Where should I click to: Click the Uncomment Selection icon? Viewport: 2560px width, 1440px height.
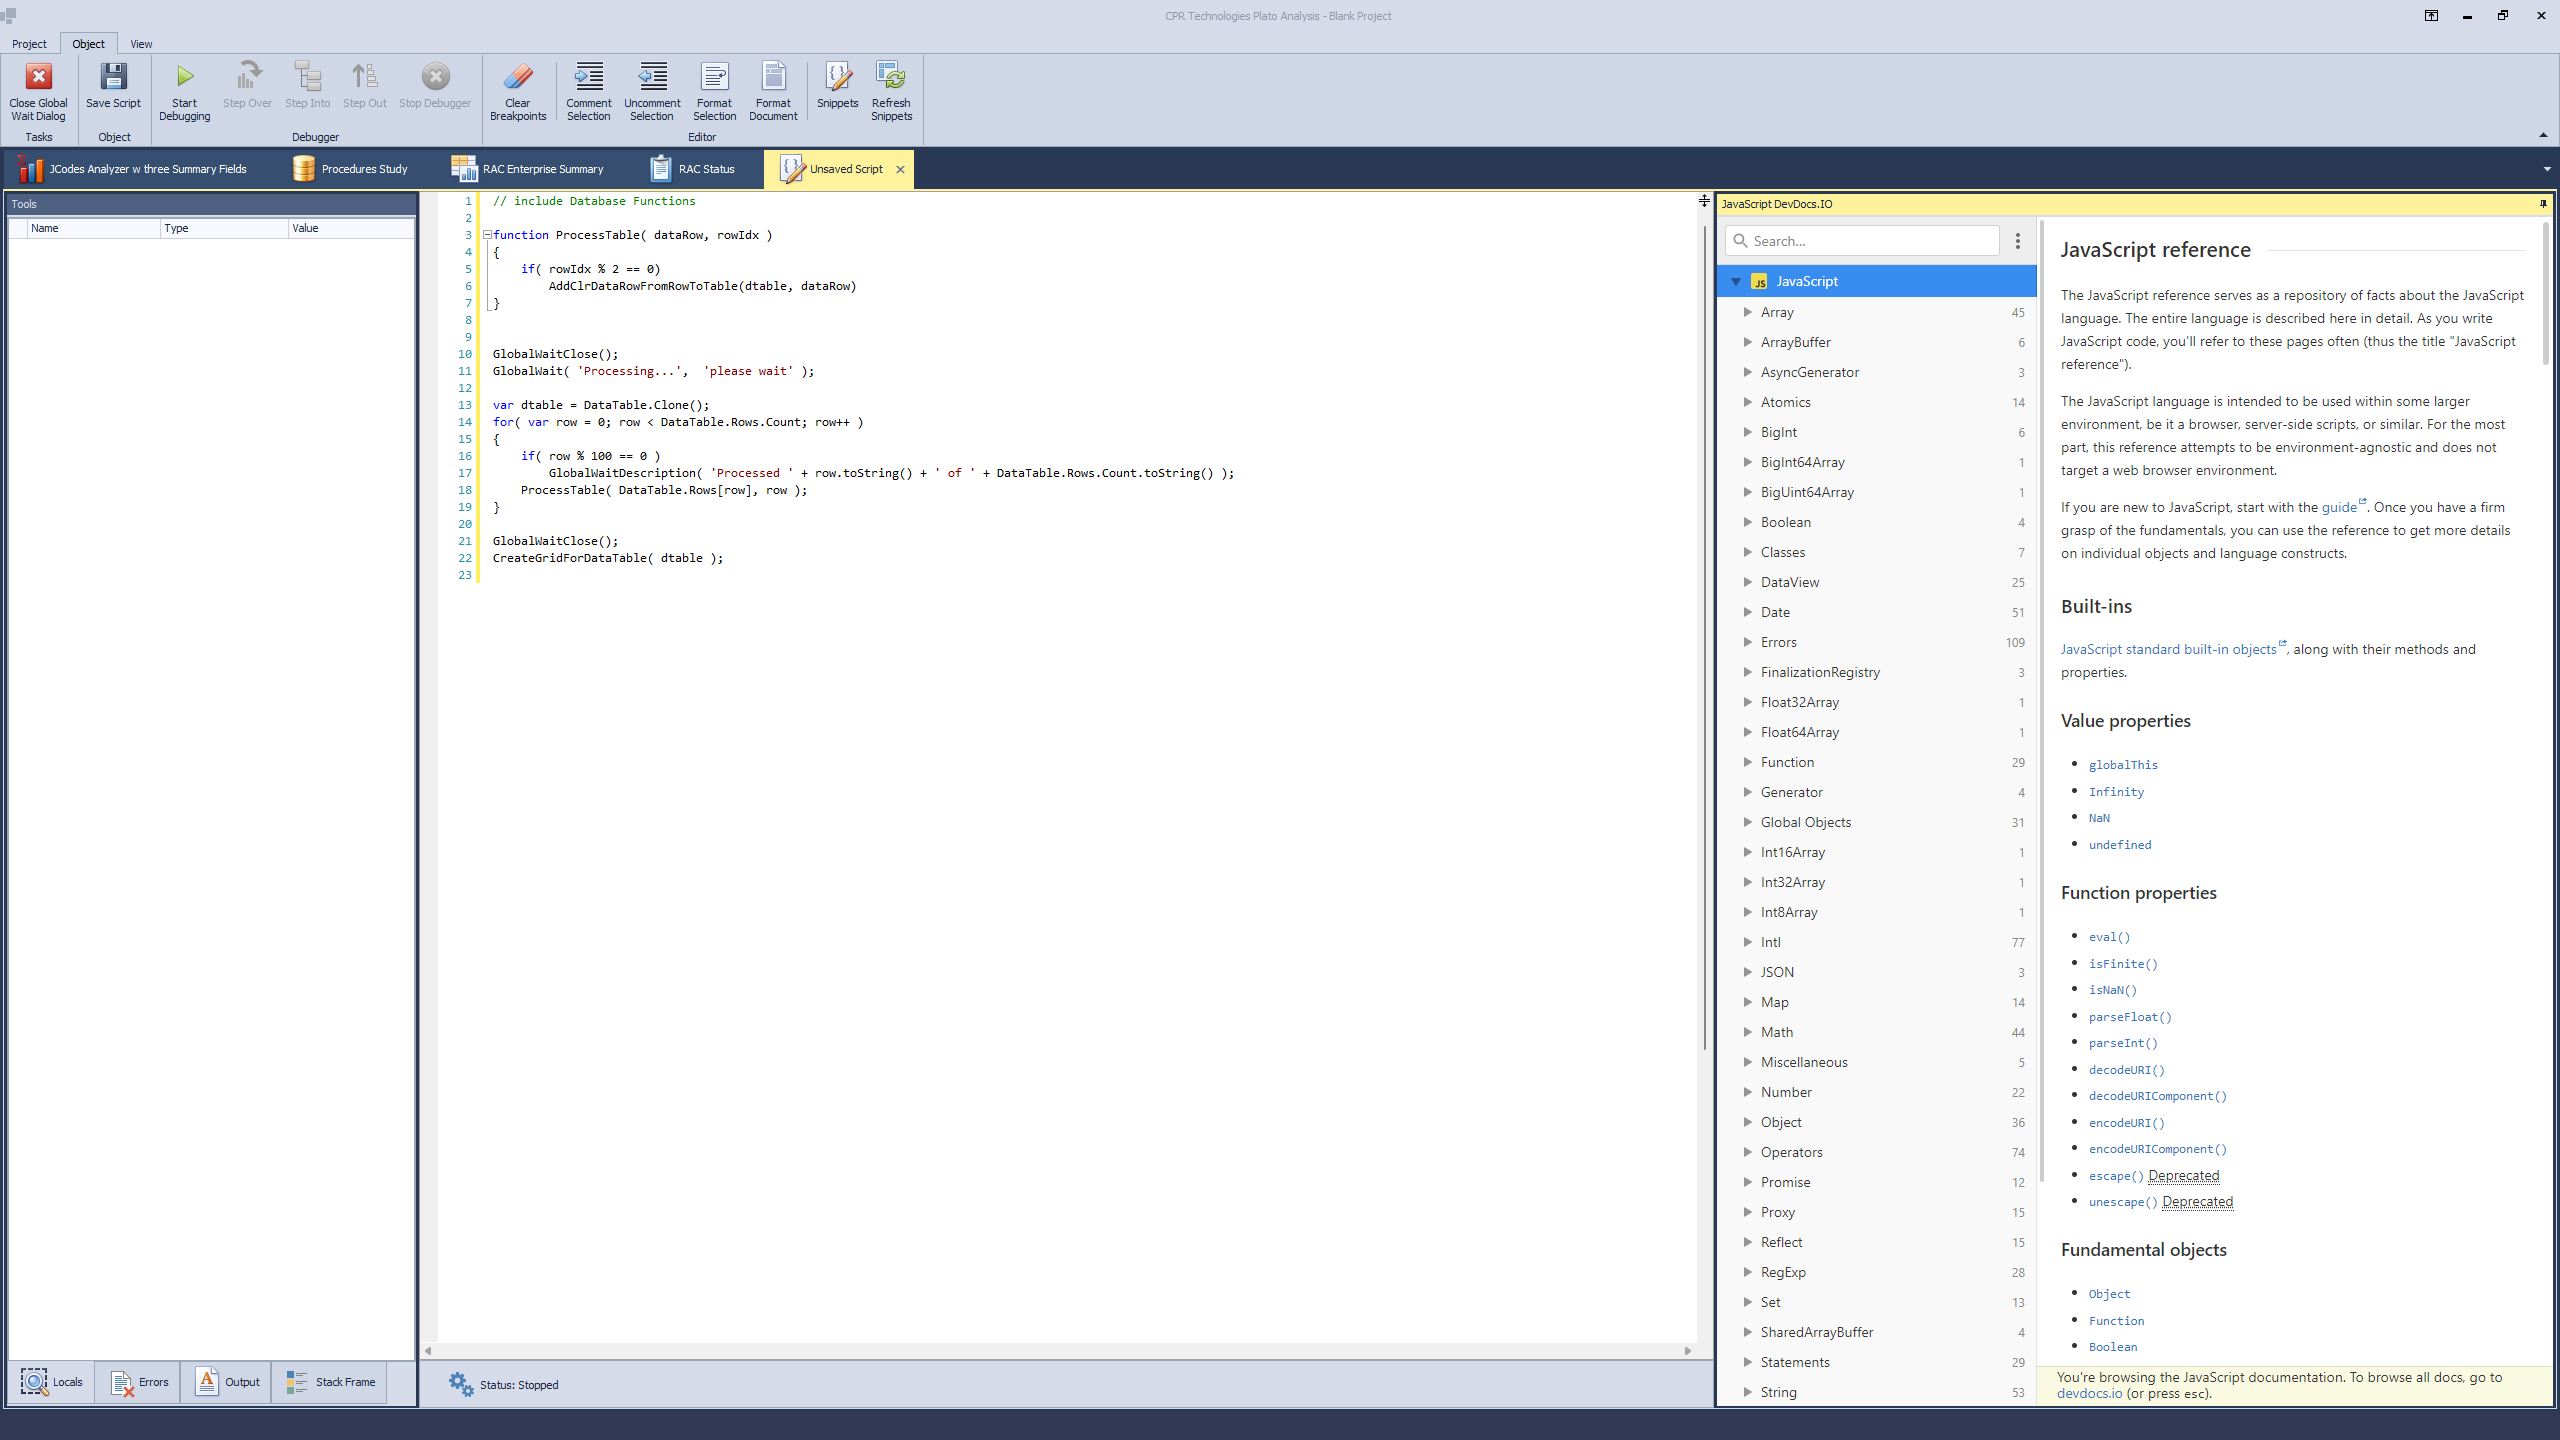tap(652, 77)
